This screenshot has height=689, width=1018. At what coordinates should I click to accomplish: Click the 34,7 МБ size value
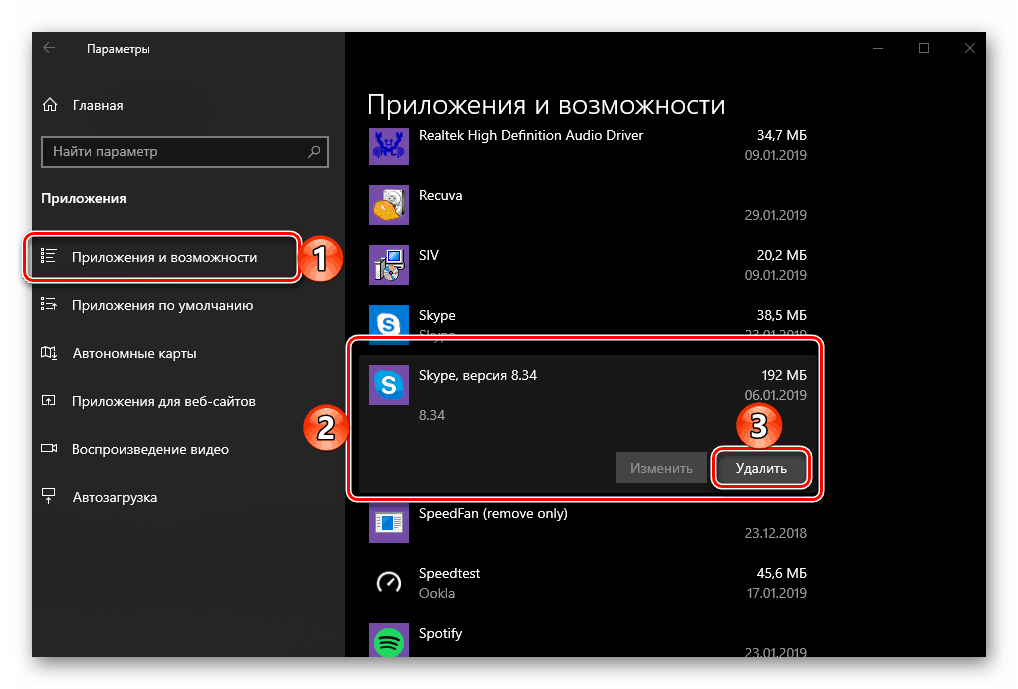(x=782, y=136)
